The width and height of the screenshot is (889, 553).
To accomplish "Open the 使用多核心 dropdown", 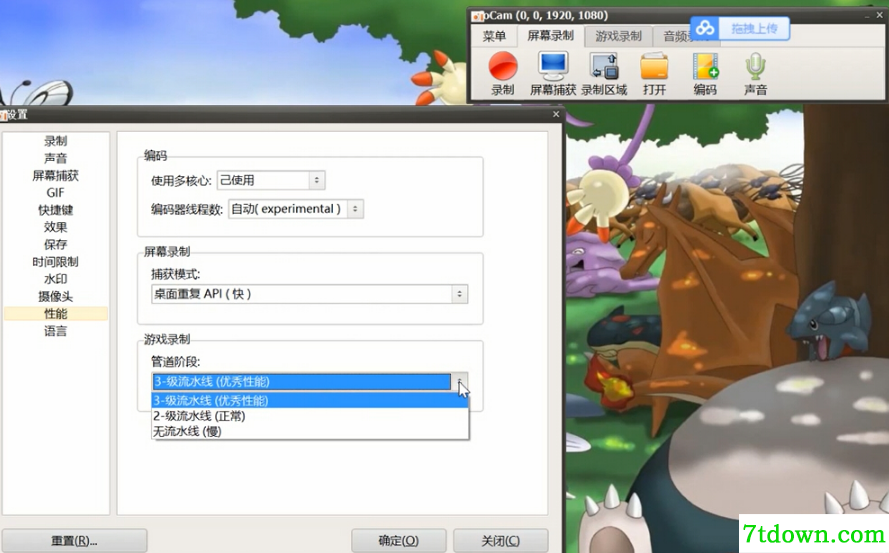I will pos(271,180).
